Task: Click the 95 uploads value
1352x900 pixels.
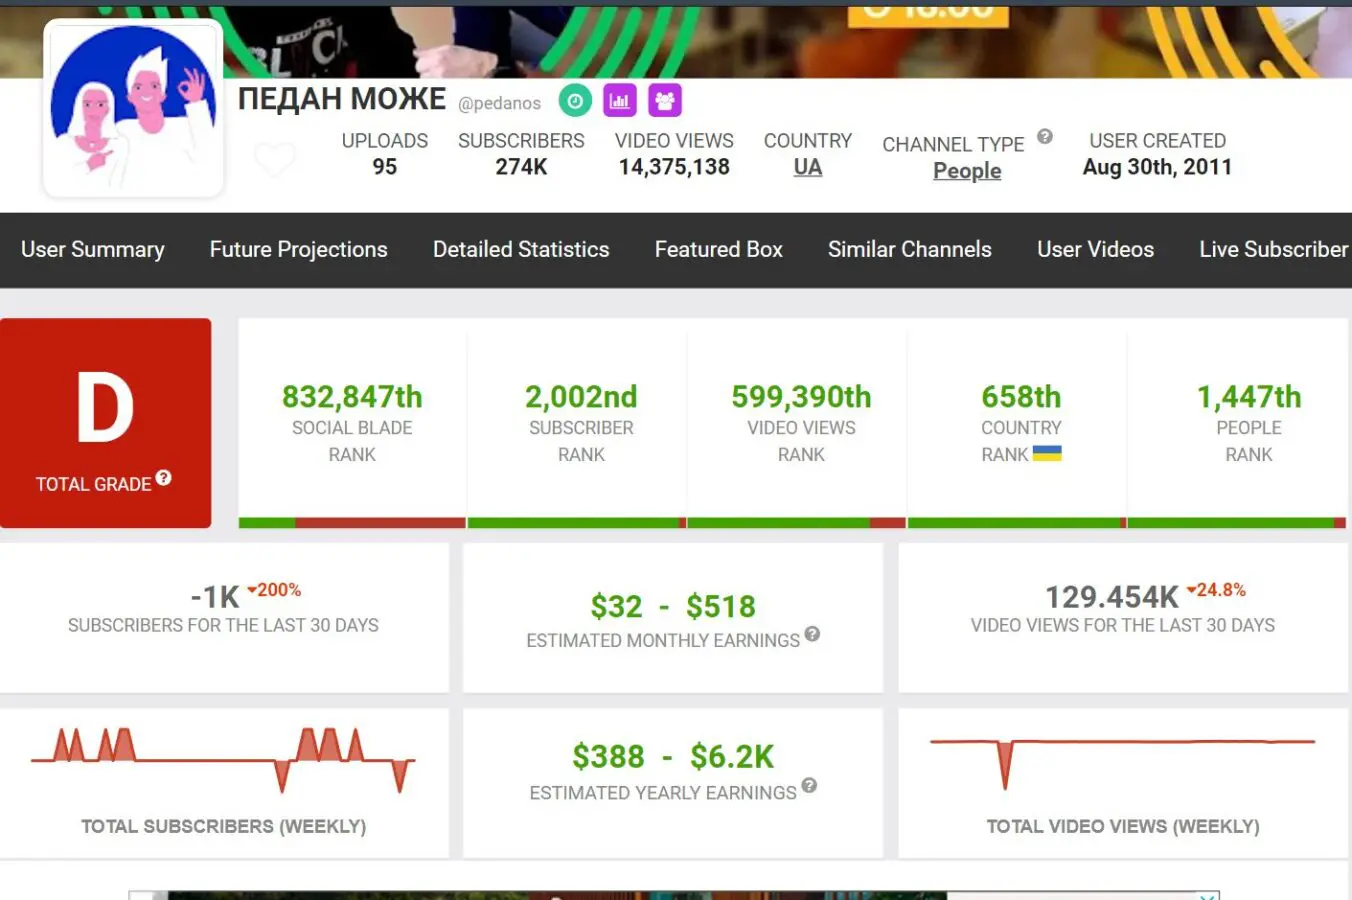Action: pyautogui.click(x=385, y=167)
